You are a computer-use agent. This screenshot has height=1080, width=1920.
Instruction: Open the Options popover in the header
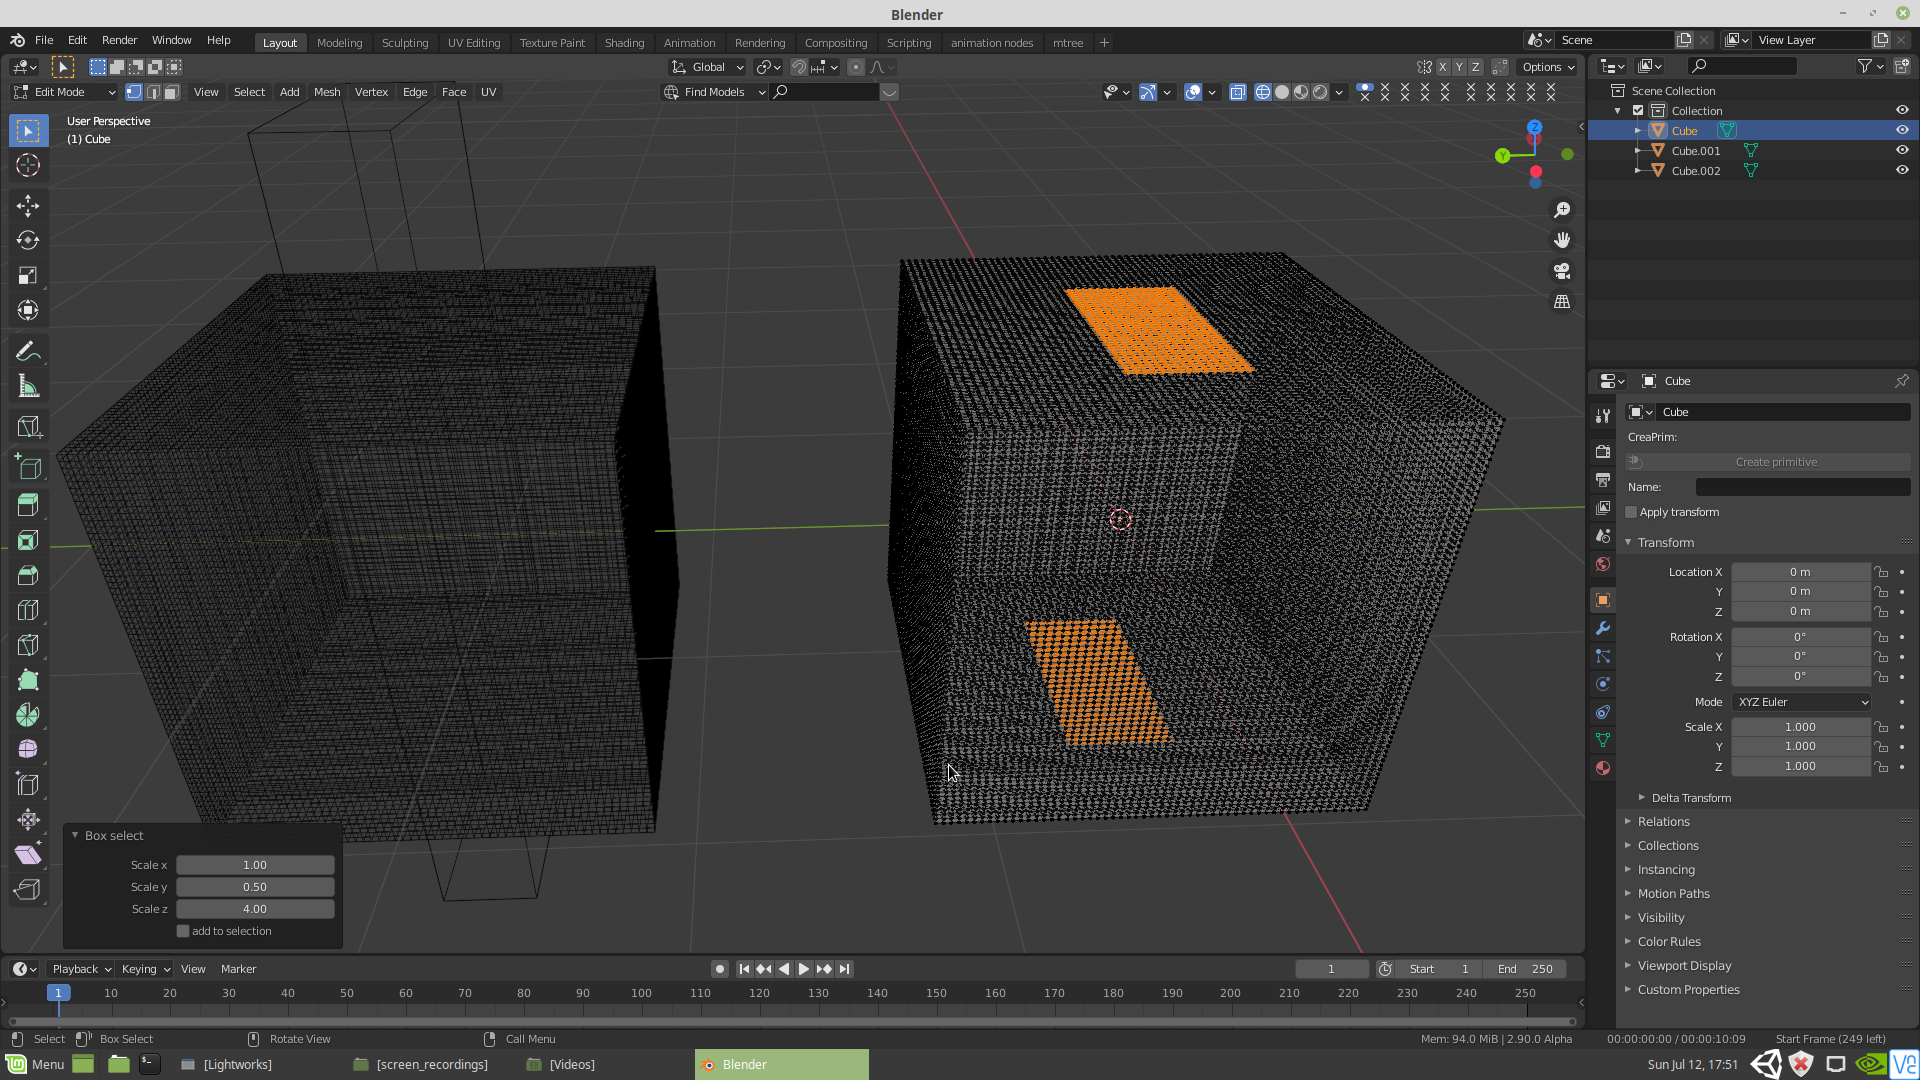point(1546,67)
